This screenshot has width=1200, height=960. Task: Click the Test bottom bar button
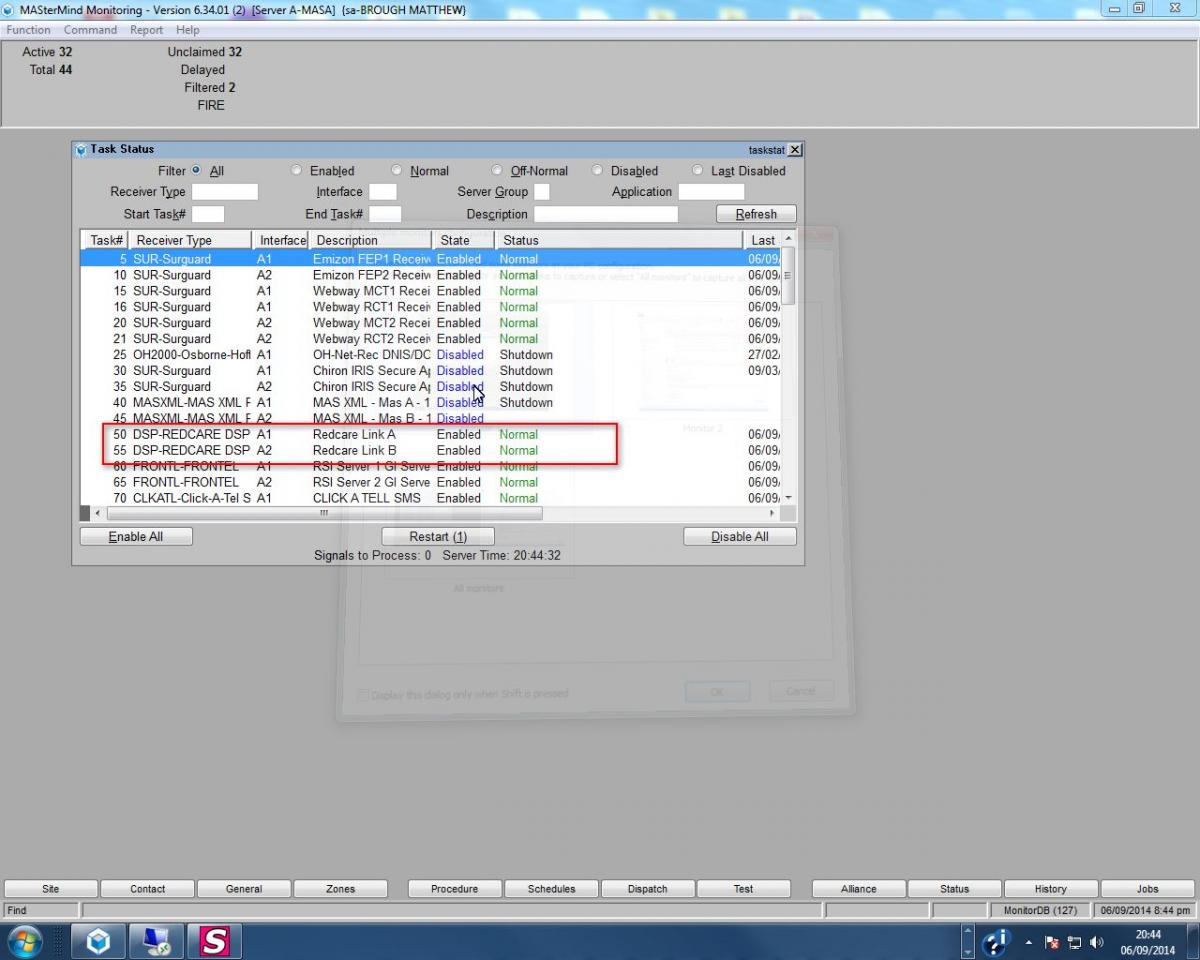pos(744,889)
